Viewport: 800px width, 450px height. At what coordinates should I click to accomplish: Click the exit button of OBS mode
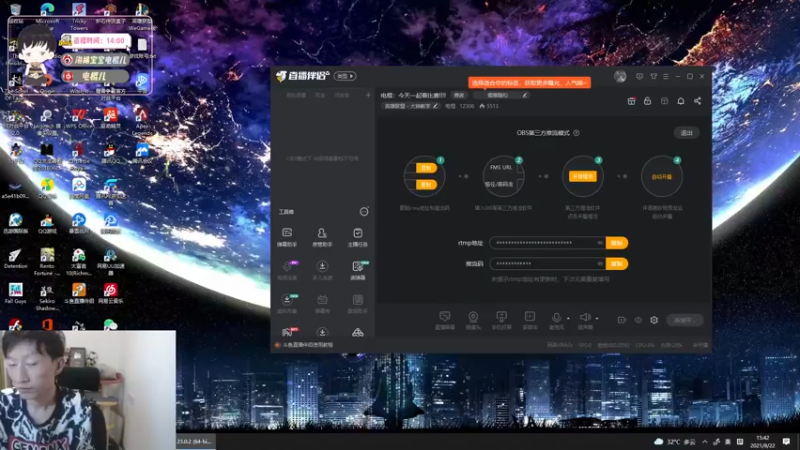(x=686, y=133)
